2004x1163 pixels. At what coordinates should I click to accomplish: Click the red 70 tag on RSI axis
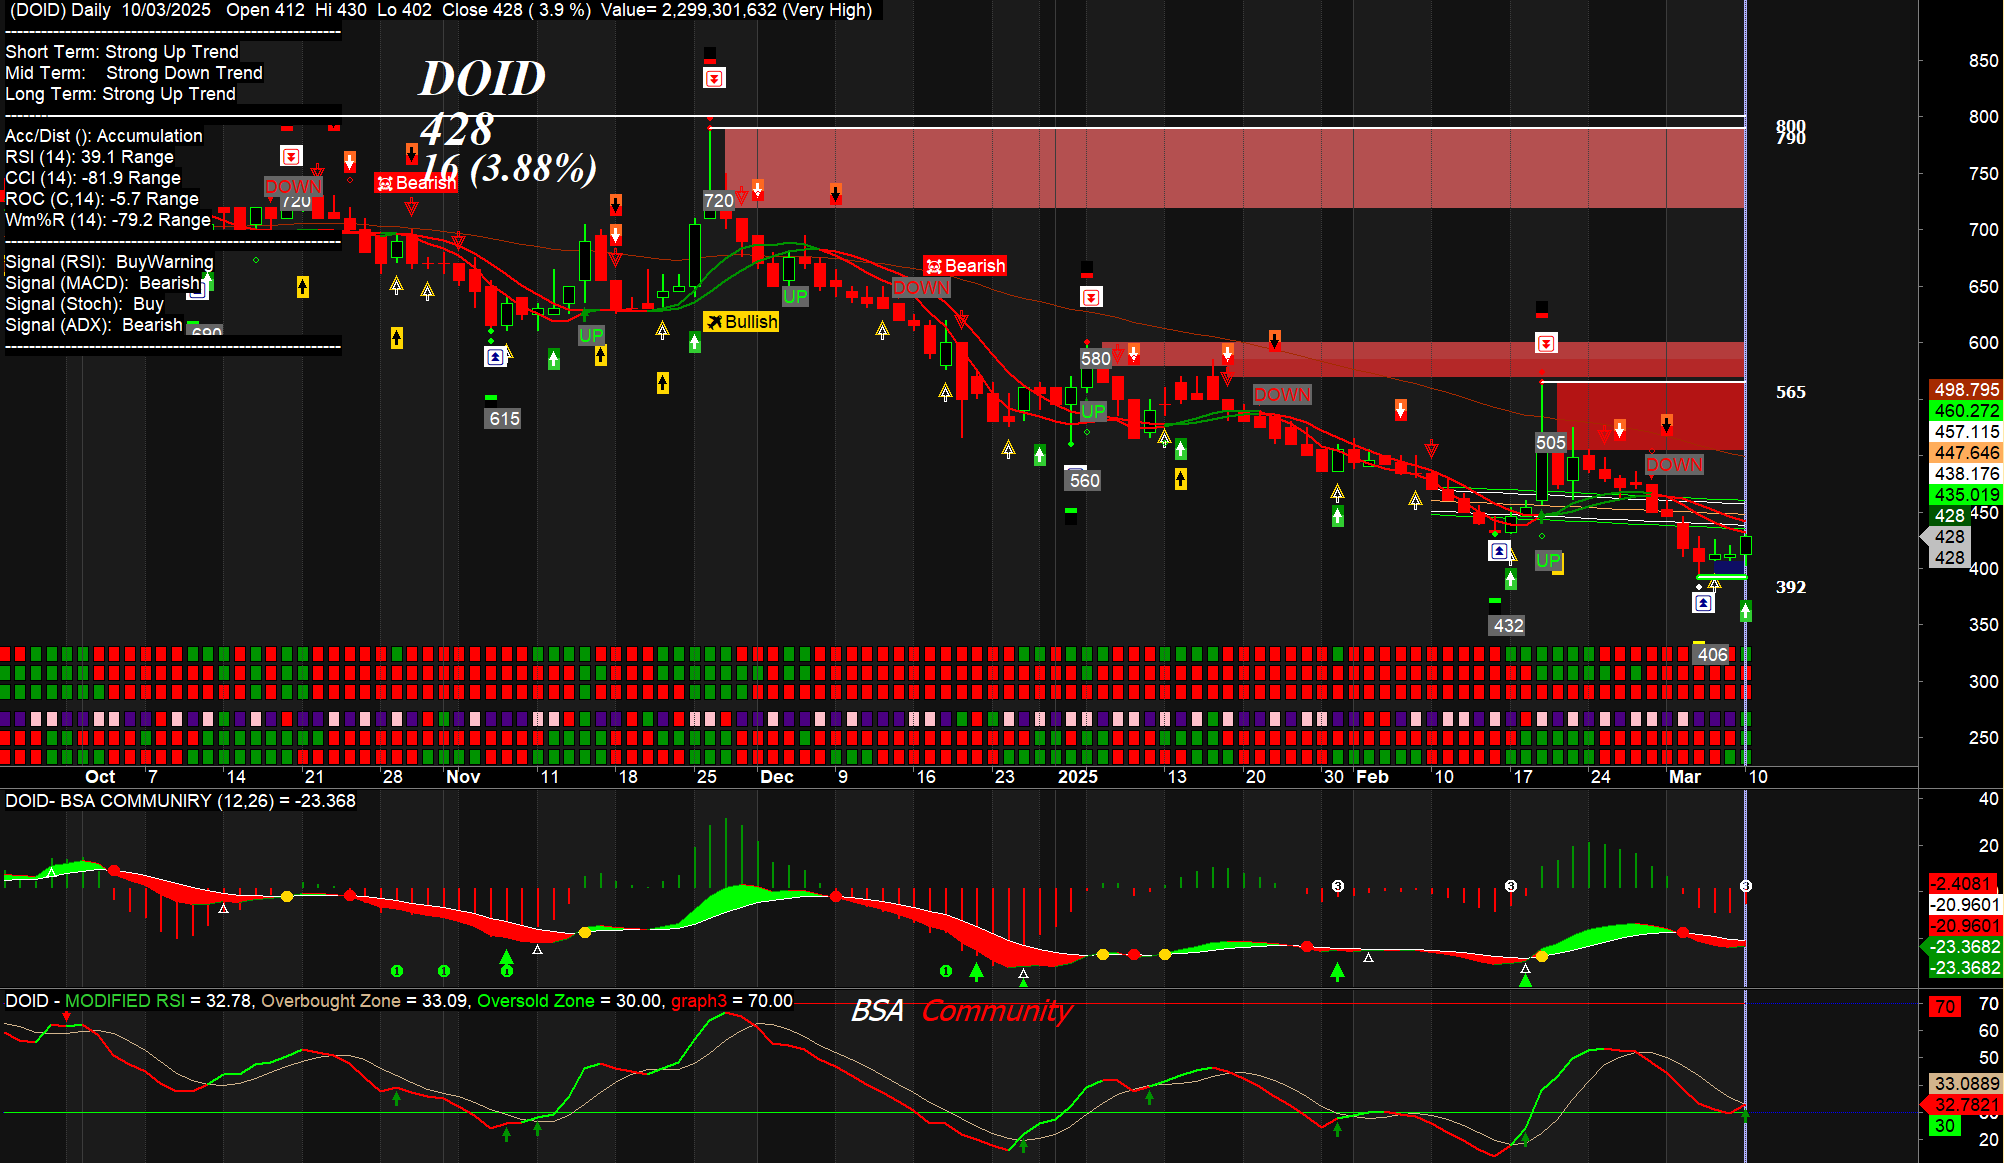pyautogui.click(x=1944, y=1007)
